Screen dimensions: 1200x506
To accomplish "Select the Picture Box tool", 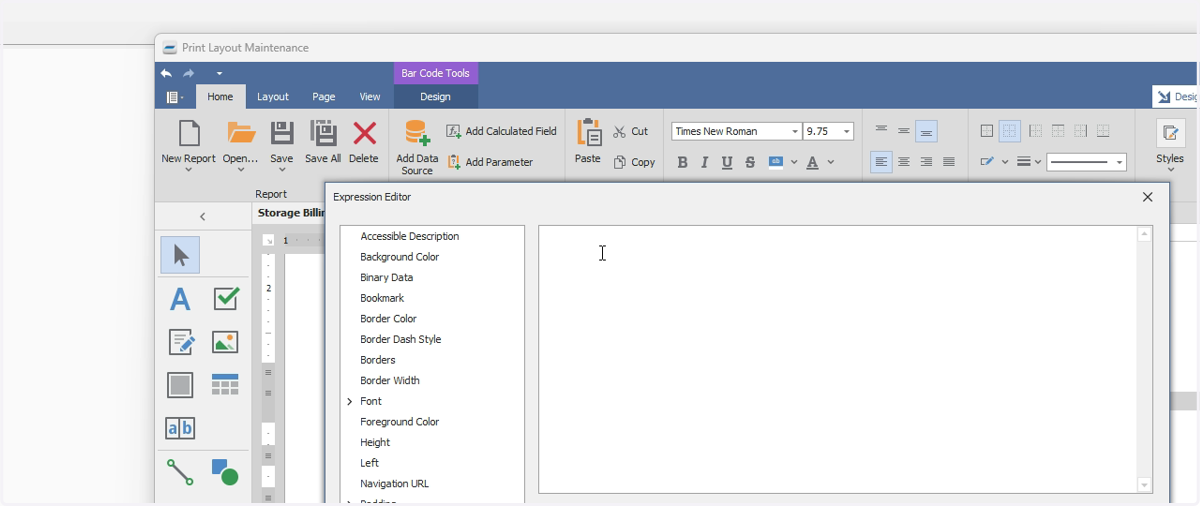I will tap(225, 342).
